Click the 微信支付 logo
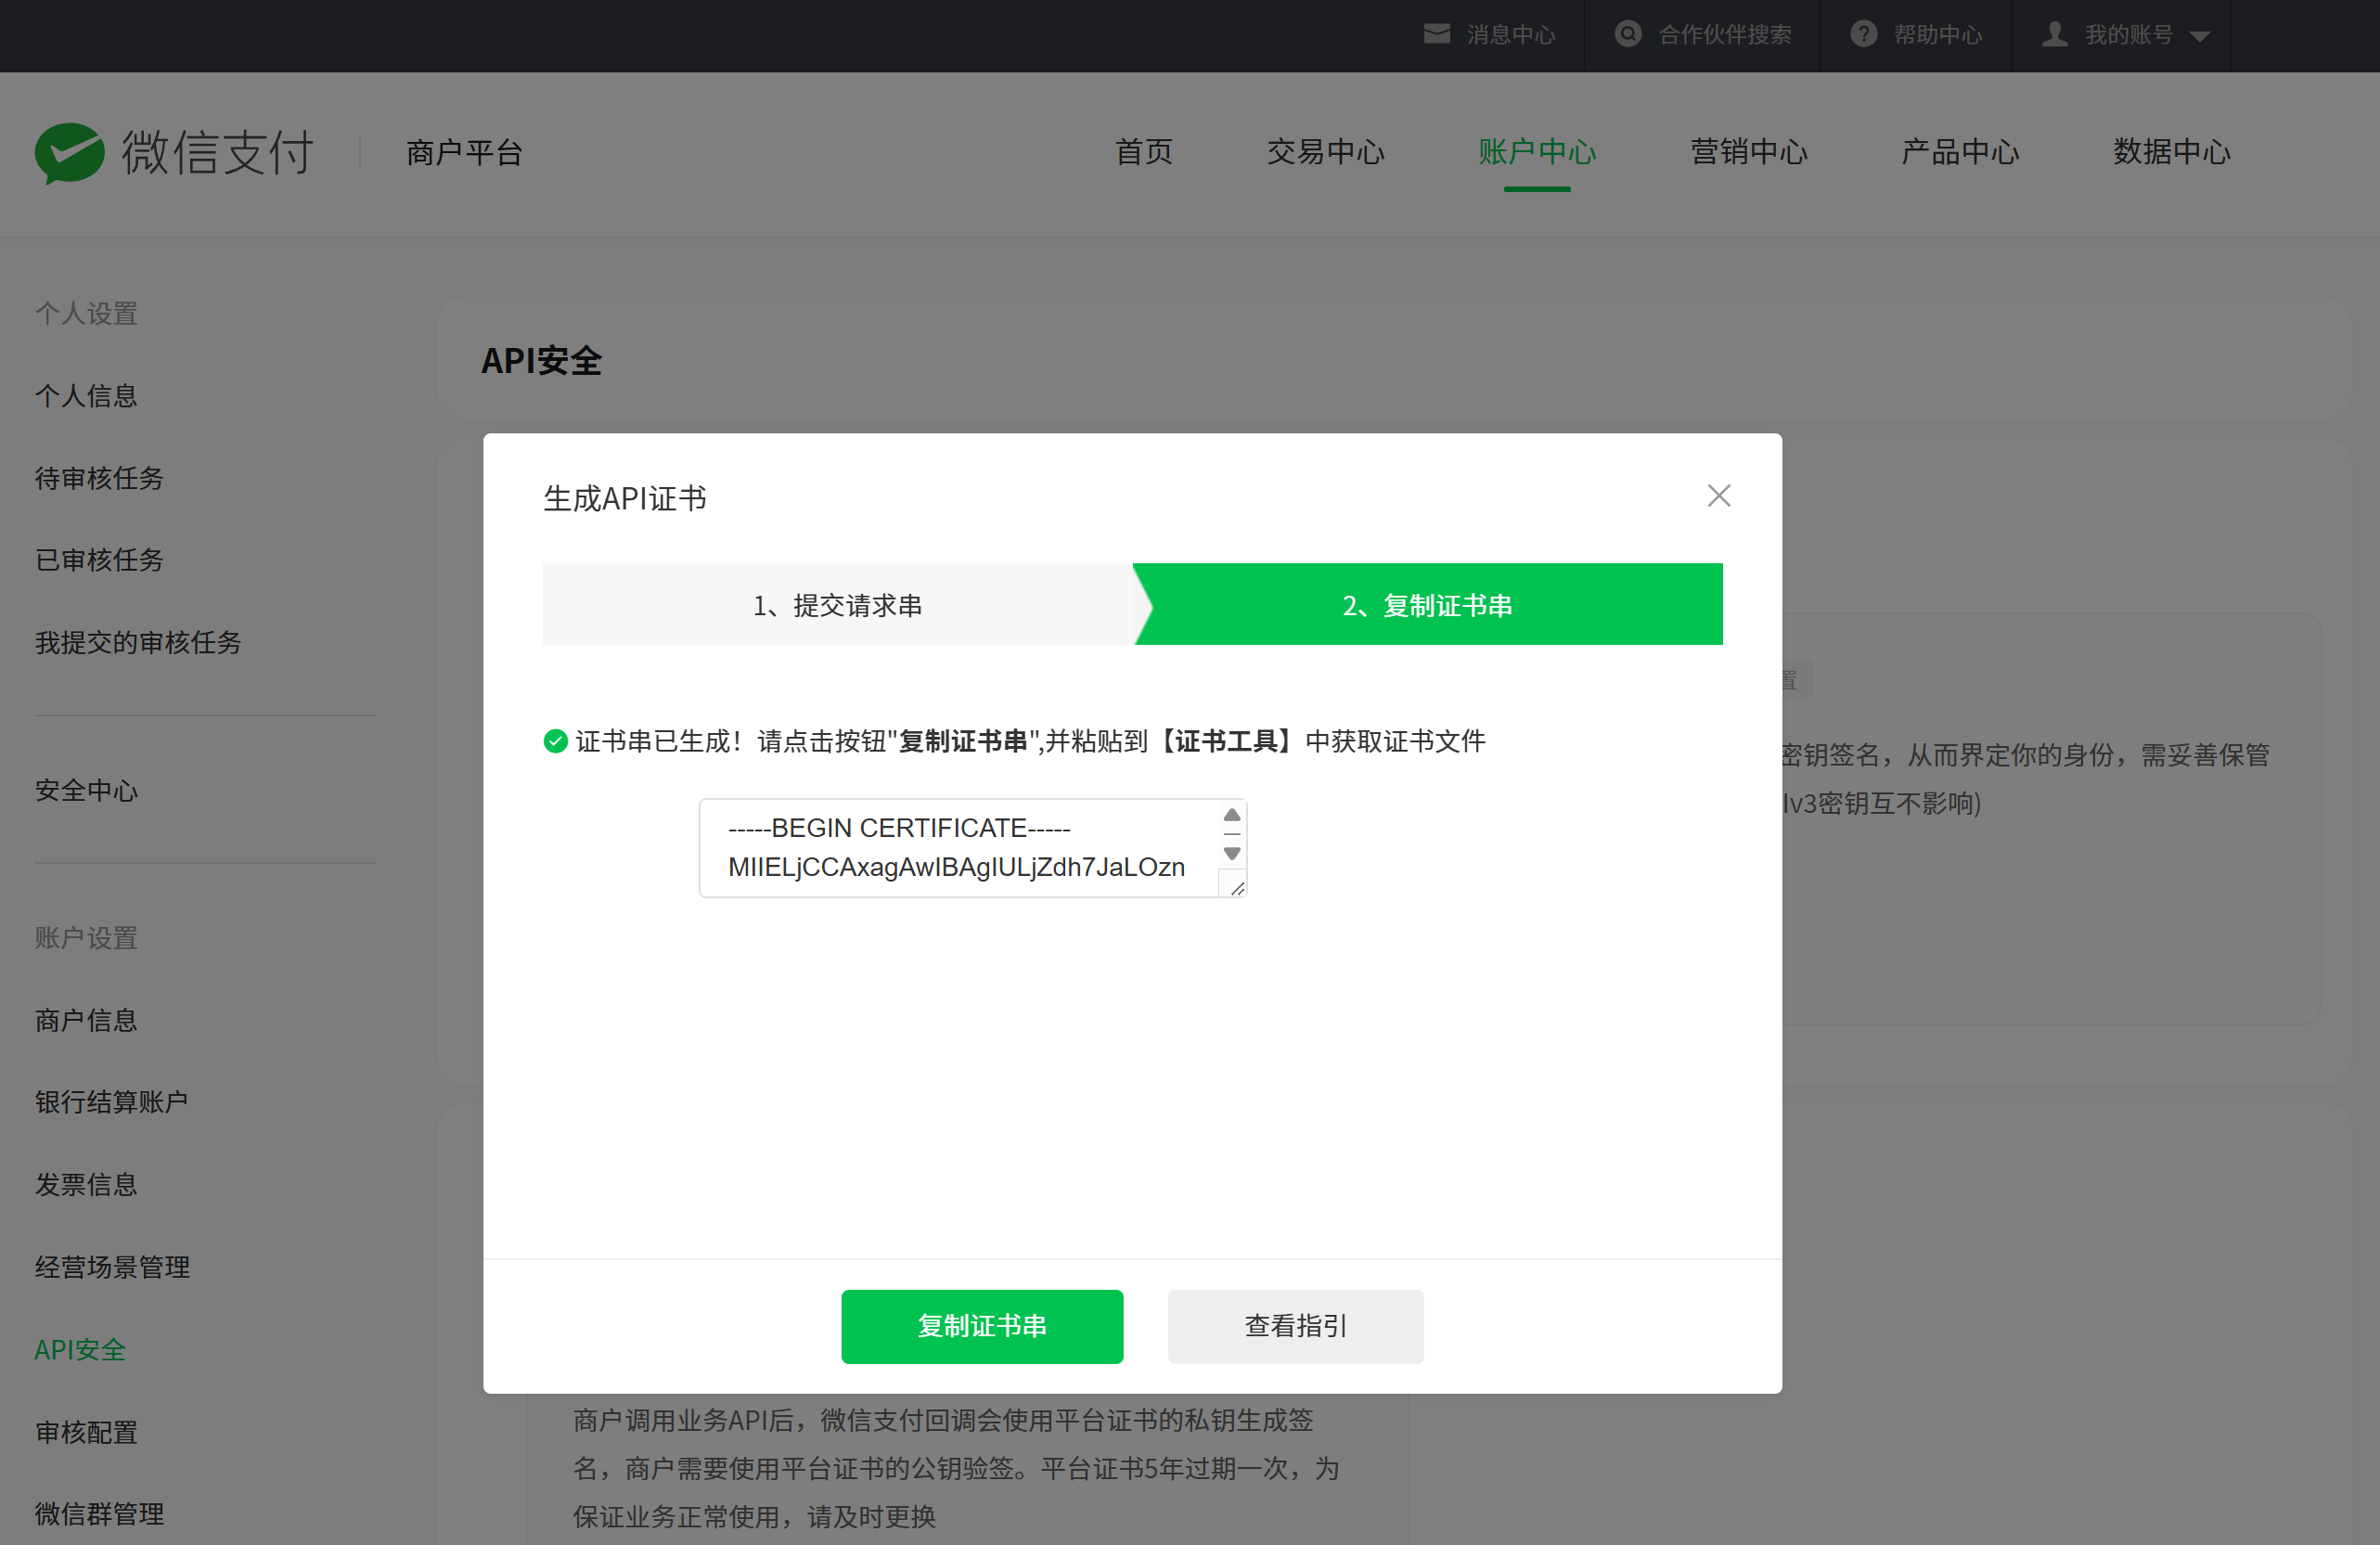 (175, 153)
